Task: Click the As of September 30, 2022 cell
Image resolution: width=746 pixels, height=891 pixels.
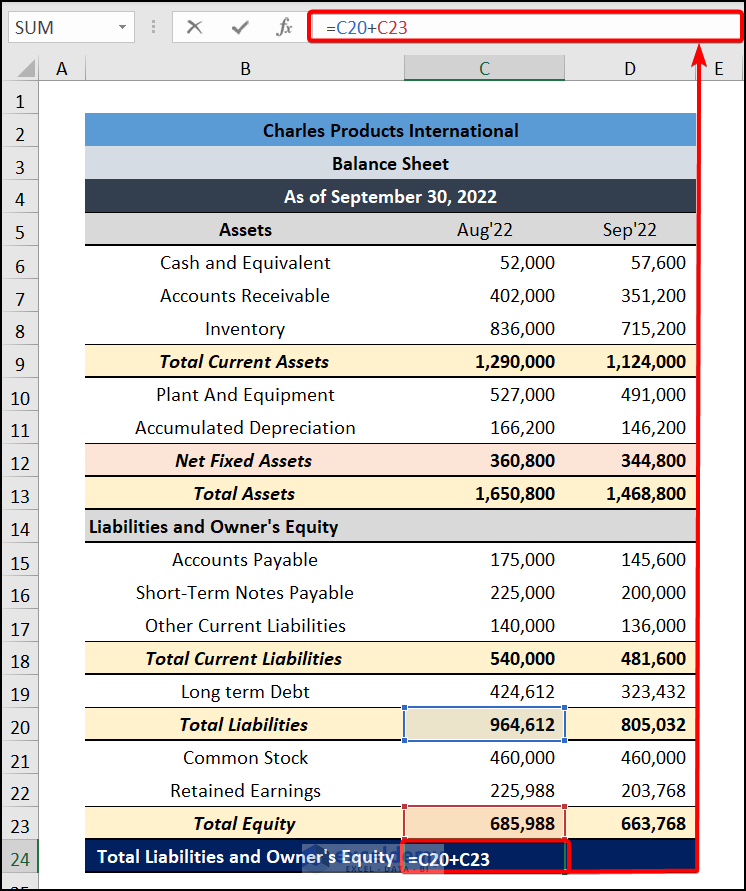Action: 390,197
